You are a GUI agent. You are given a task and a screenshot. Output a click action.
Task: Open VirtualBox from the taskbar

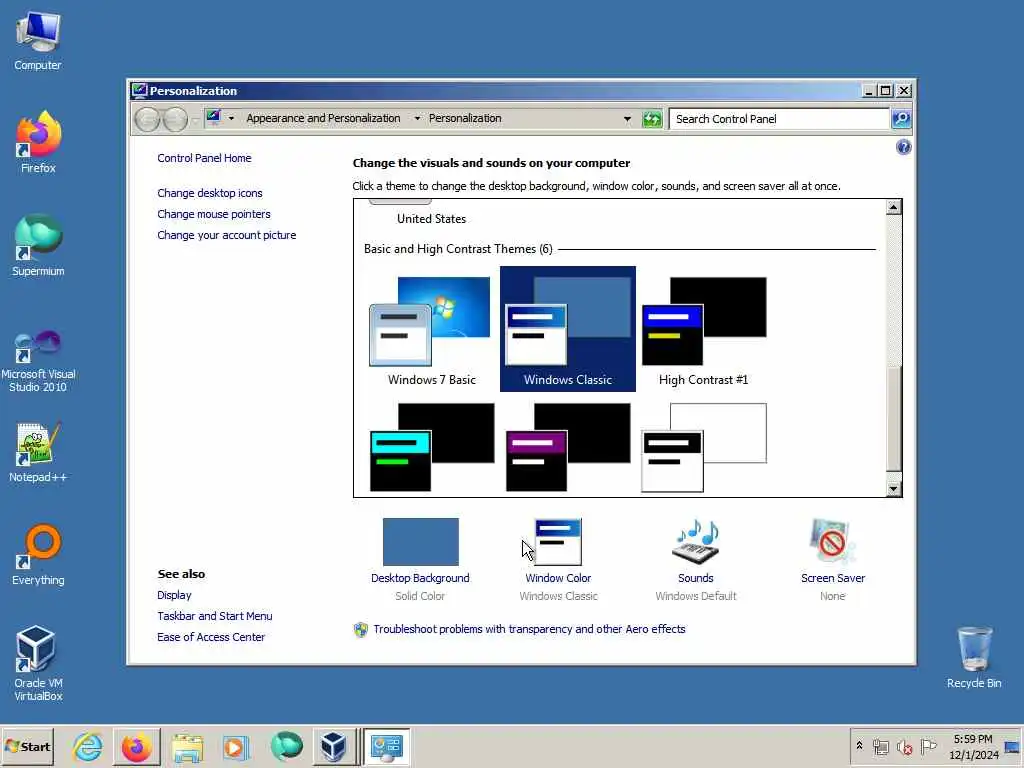coord(334,746)
